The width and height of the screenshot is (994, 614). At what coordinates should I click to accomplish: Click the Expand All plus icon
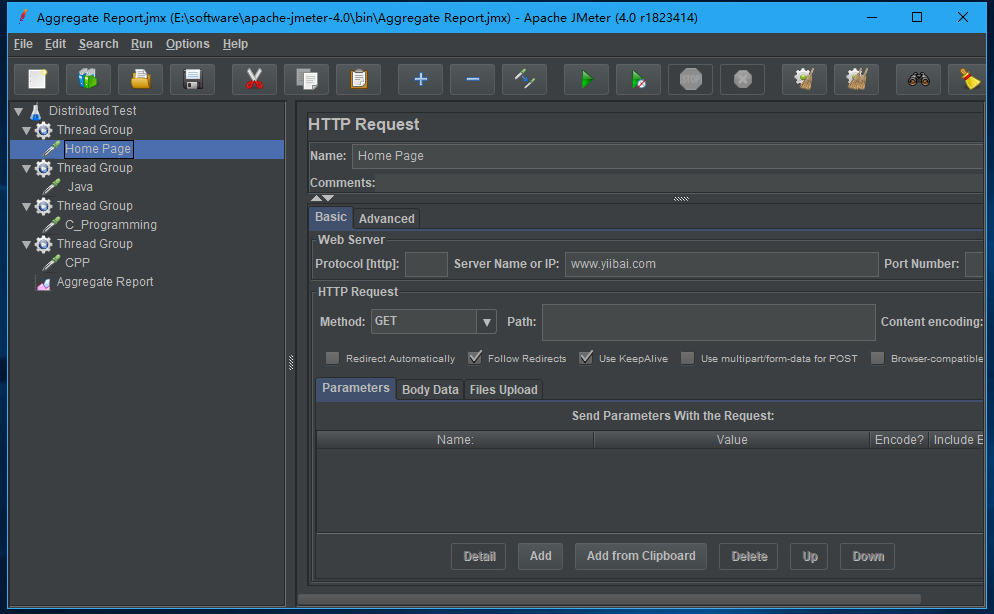[420, 79]
